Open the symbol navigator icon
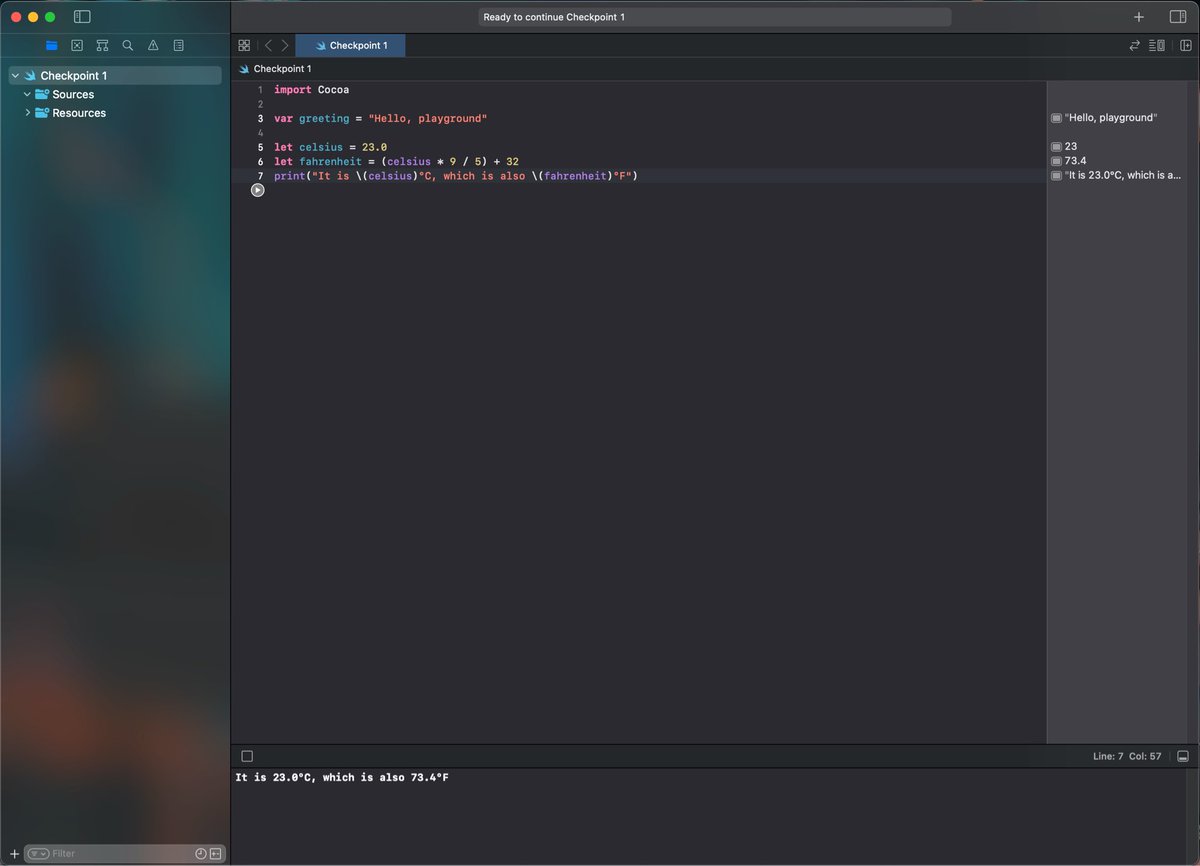 coord(102,45)
